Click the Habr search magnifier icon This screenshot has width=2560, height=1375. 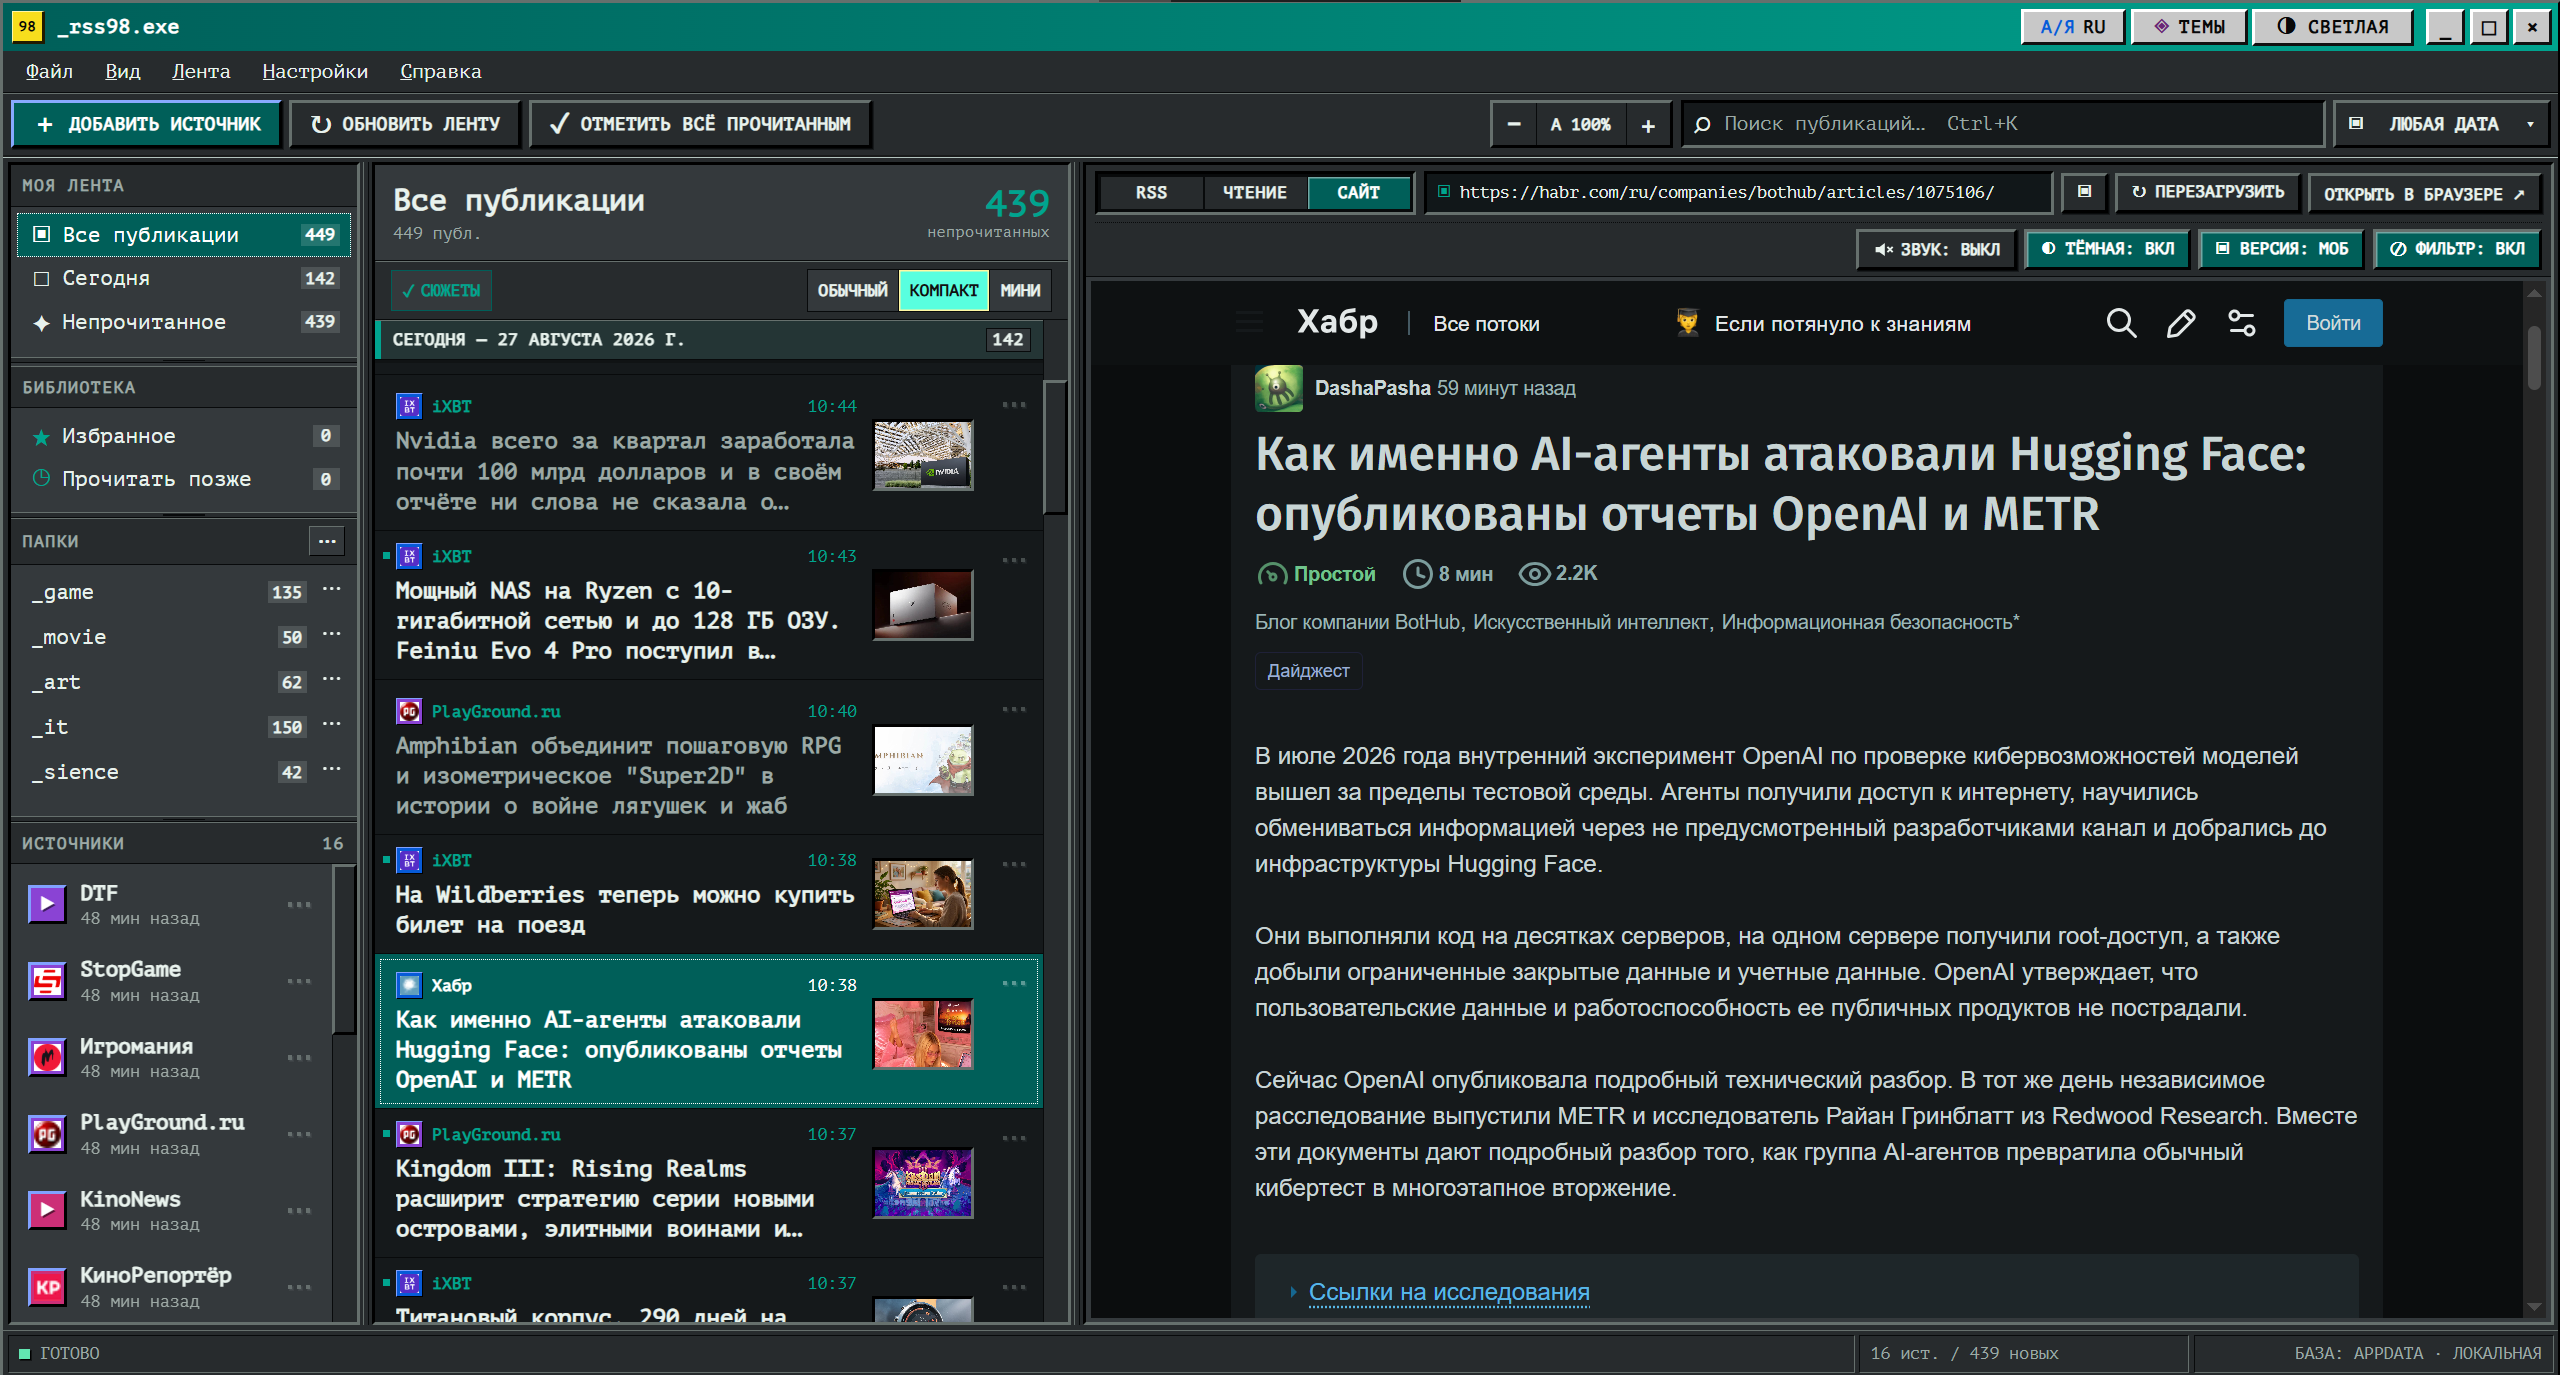pyautogui.click(x=2121, y=323)
